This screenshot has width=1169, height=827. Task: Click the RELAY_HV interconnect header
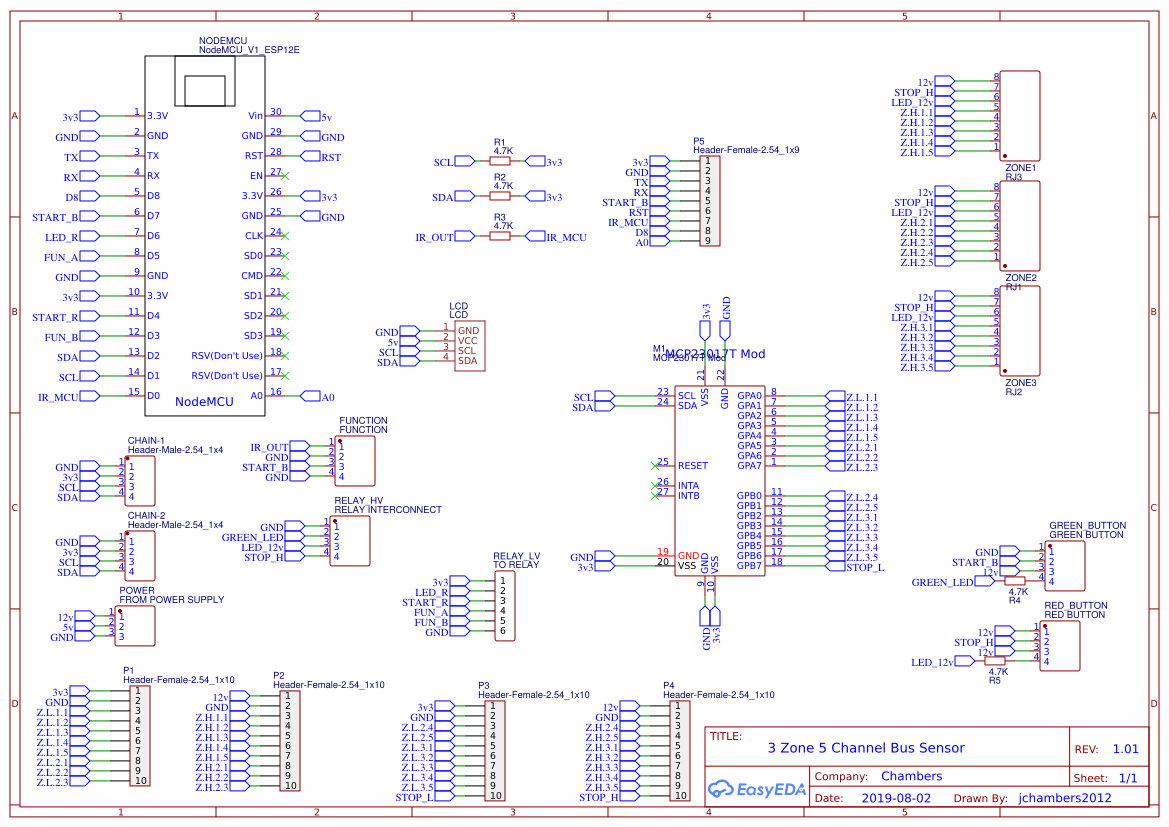pos(349,540)
